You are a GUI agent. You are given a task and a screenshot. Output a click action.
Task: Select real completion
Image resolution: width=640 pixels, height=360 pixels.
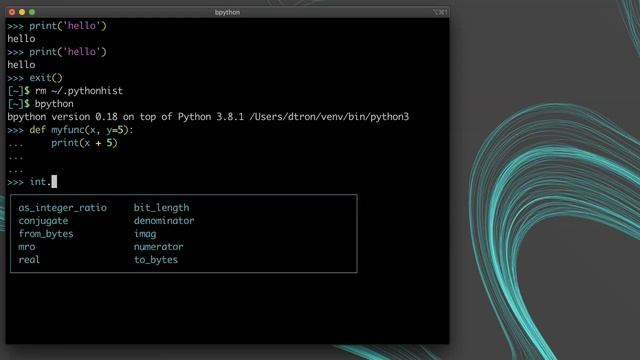click(29, 260)
